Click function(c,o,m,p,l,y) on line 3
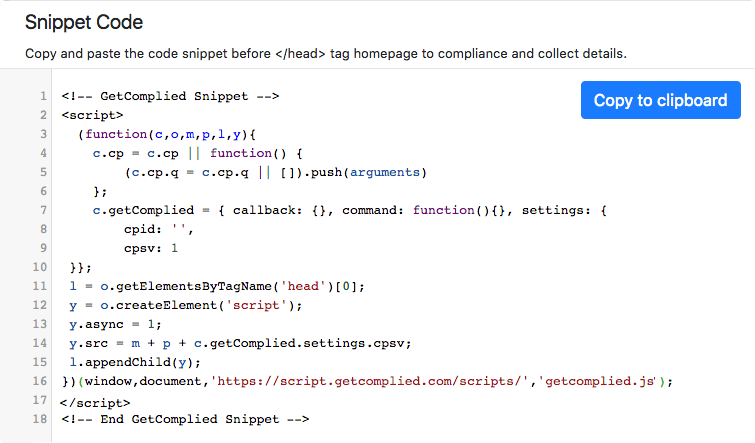 click(167, 134)
